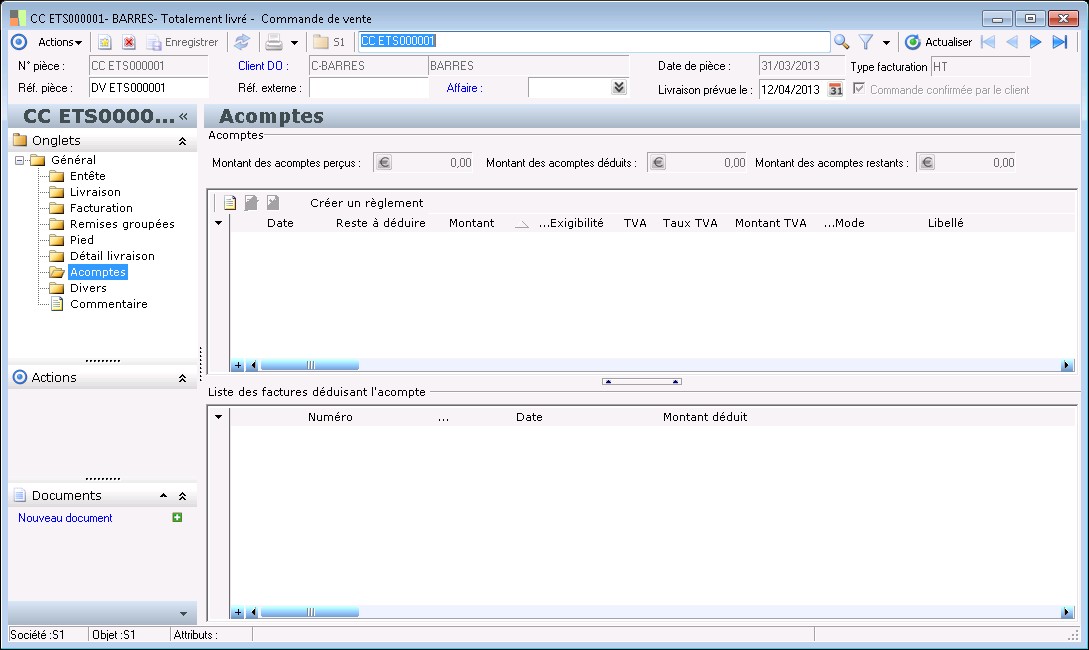1089x650 pixels.
Task: Click the new document toolbar icon
Action: point(104,42)
